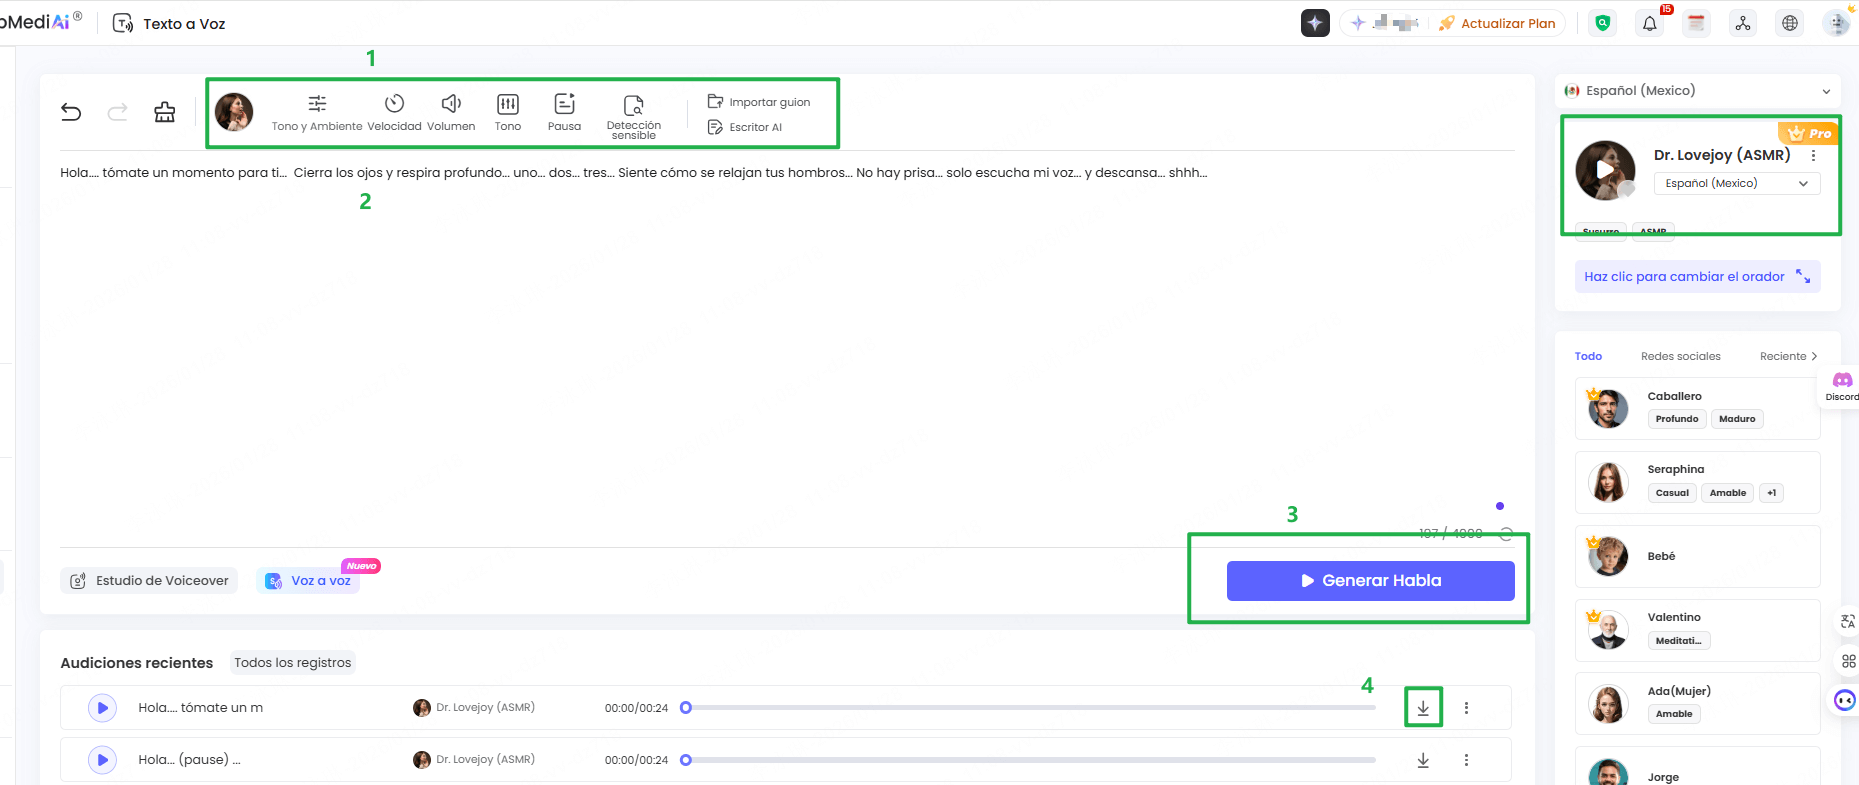
Task: Open Todos los registros tab
Action: coord(293,663)
